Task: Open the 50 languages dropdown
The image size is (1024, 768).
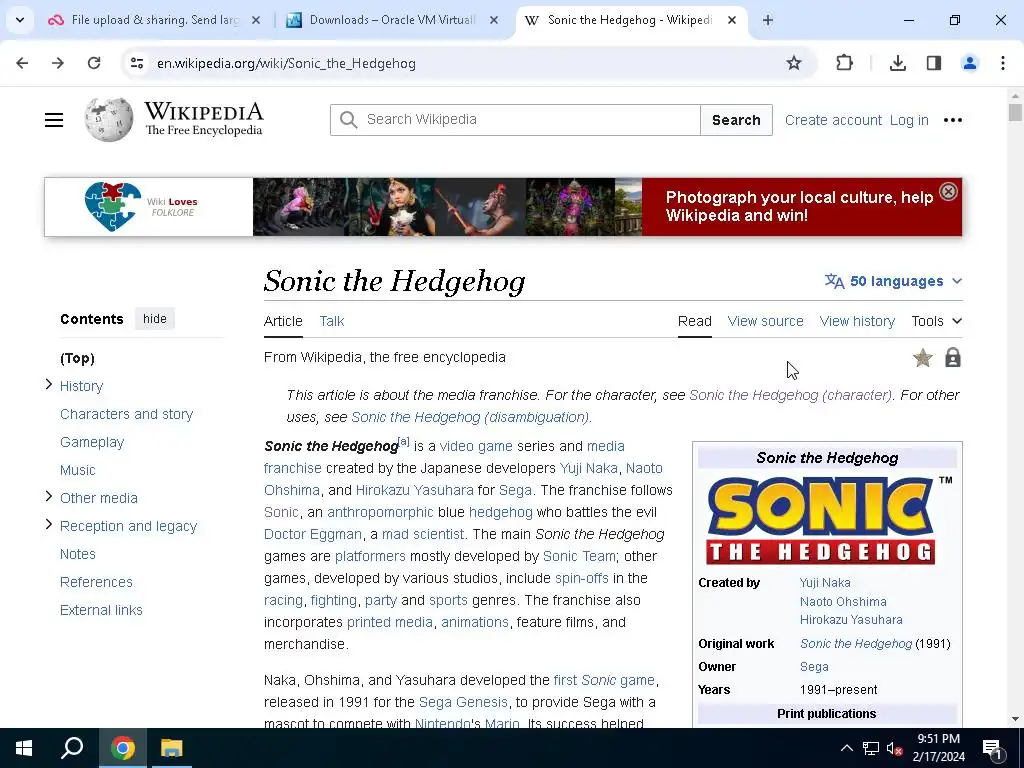Action: click(x=893, y=281)
